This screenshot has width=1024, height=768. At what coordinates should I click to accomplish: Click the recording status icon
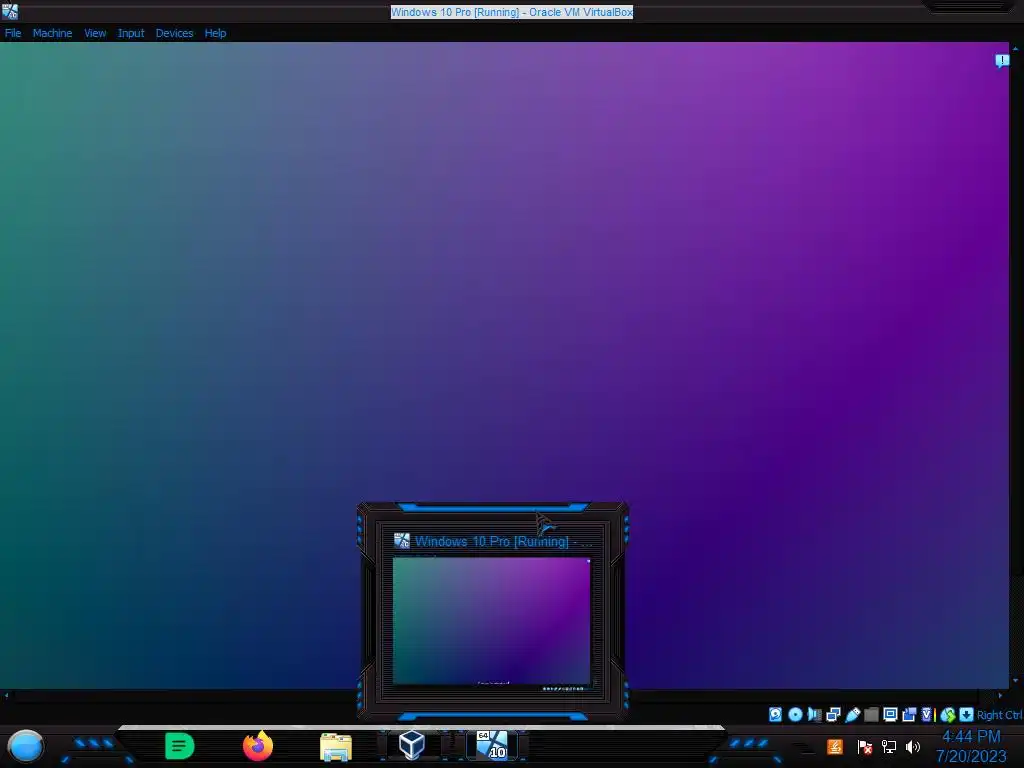909,714
